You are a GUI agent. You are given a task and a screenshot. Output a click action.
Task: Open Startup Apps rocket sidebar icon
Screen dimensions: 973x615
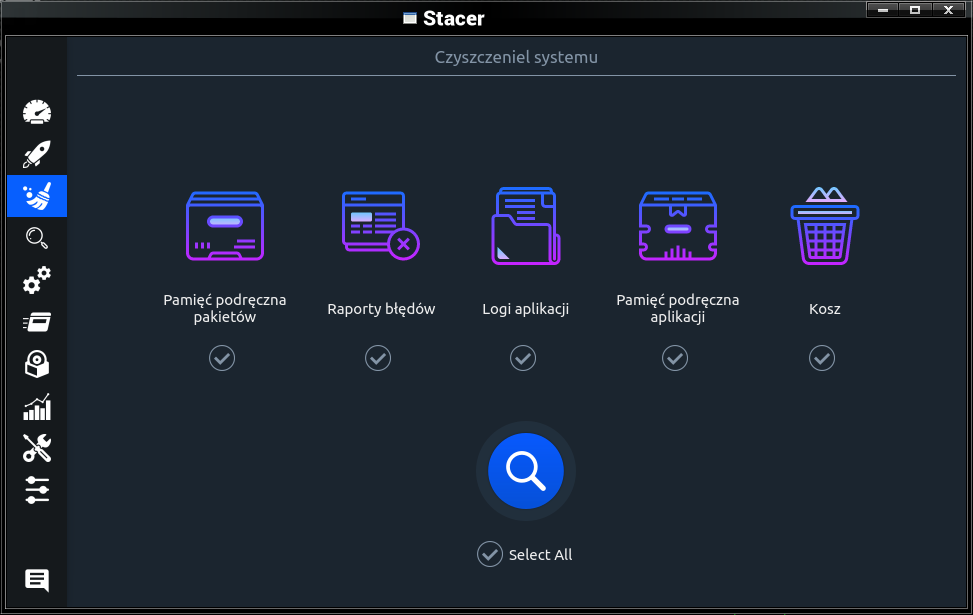(37, 154)
